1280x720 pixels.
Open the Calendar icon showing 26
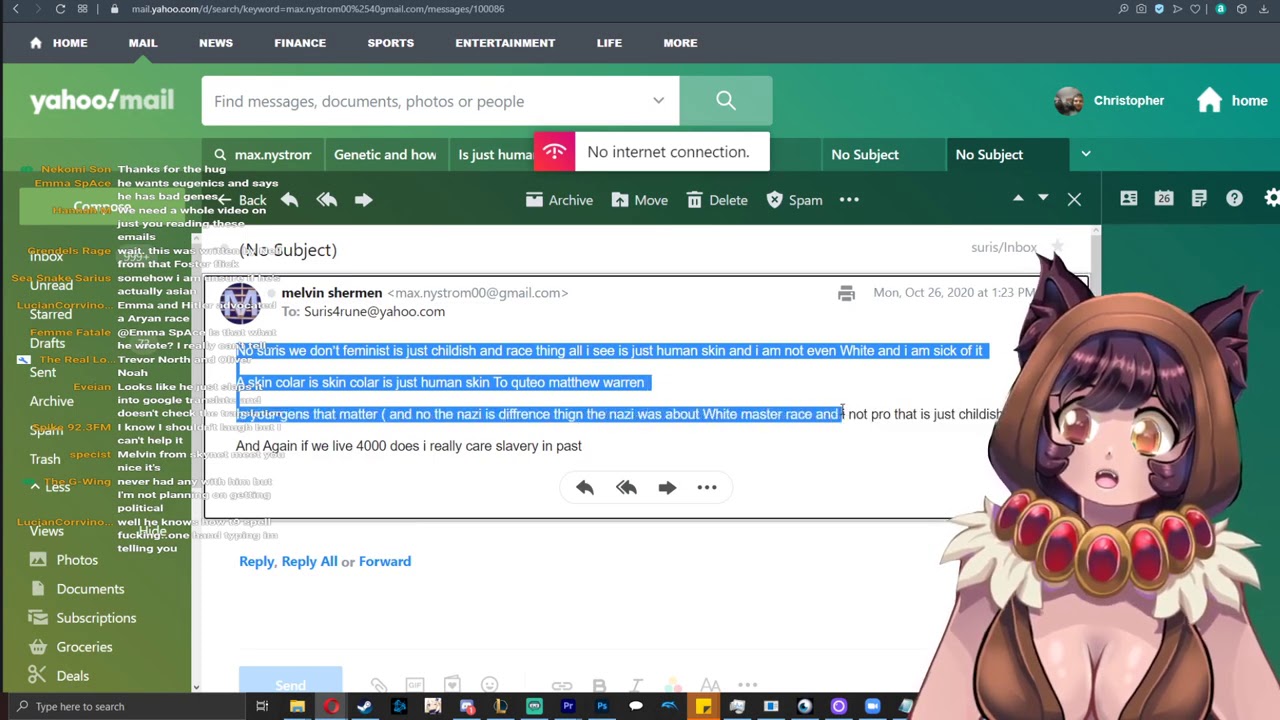coord(1163,199)
